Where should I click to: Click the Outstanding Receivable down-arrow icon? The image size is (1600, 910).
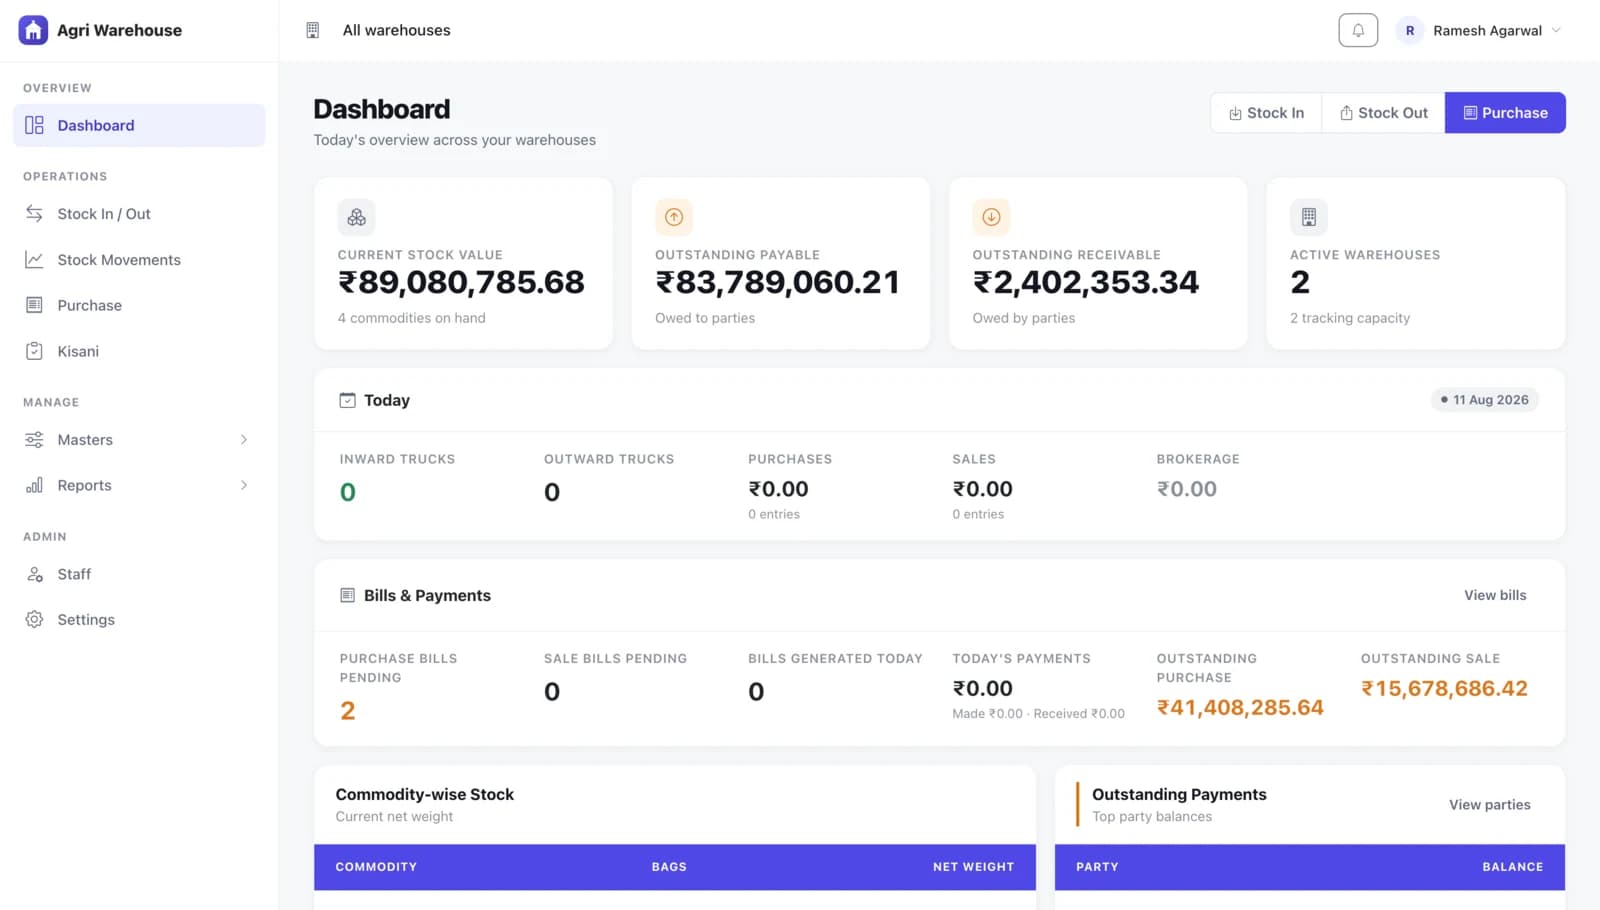(x=991, y=217)
